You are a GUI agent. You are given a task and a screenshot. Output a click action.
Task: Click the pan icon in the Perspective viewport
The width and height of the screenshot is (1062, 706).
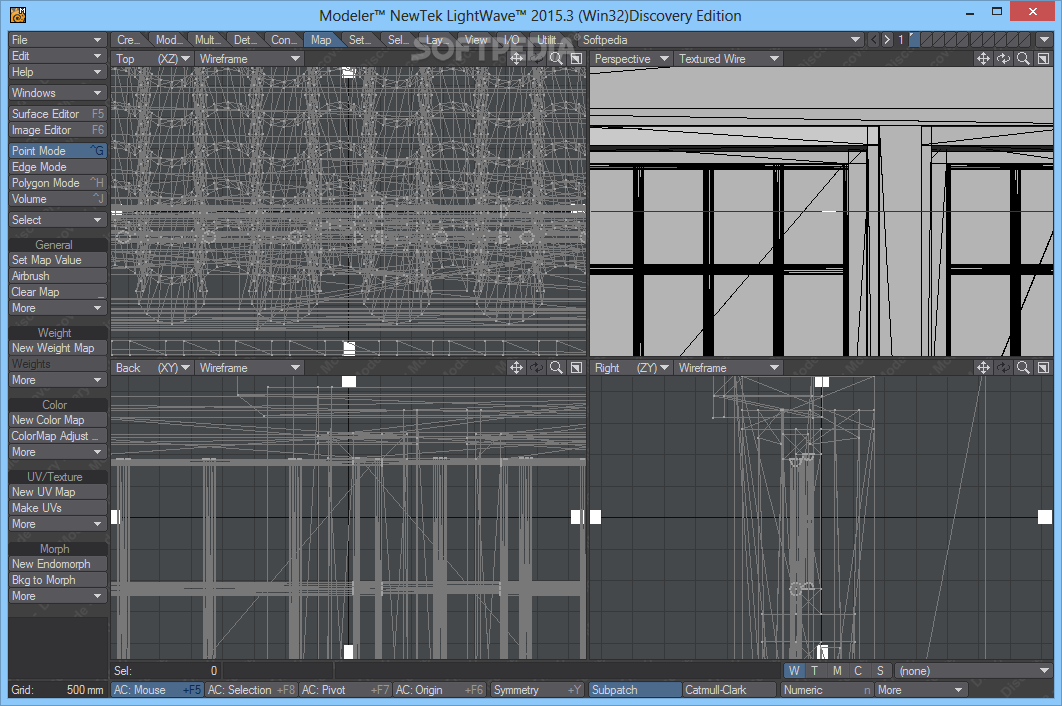click(983, 59)
